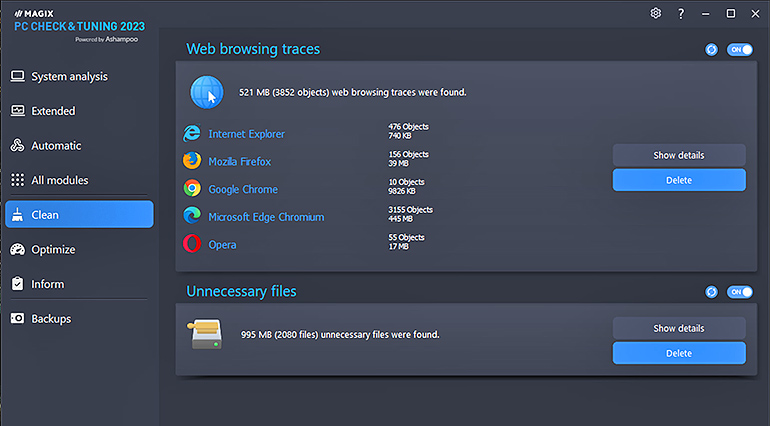Click the Backups camera icon
The width and height of the screenshot is (770, 426).
tap(18, 318)
